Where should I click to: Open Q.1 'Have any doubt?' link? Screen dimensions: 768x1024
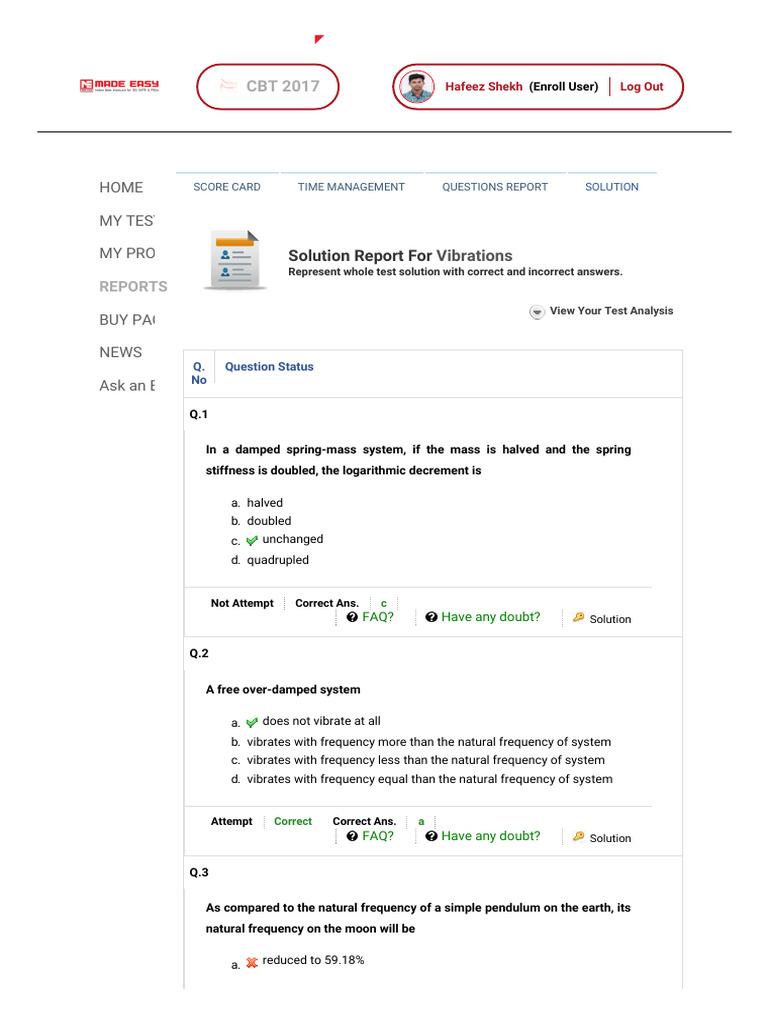tap(490, 617)
